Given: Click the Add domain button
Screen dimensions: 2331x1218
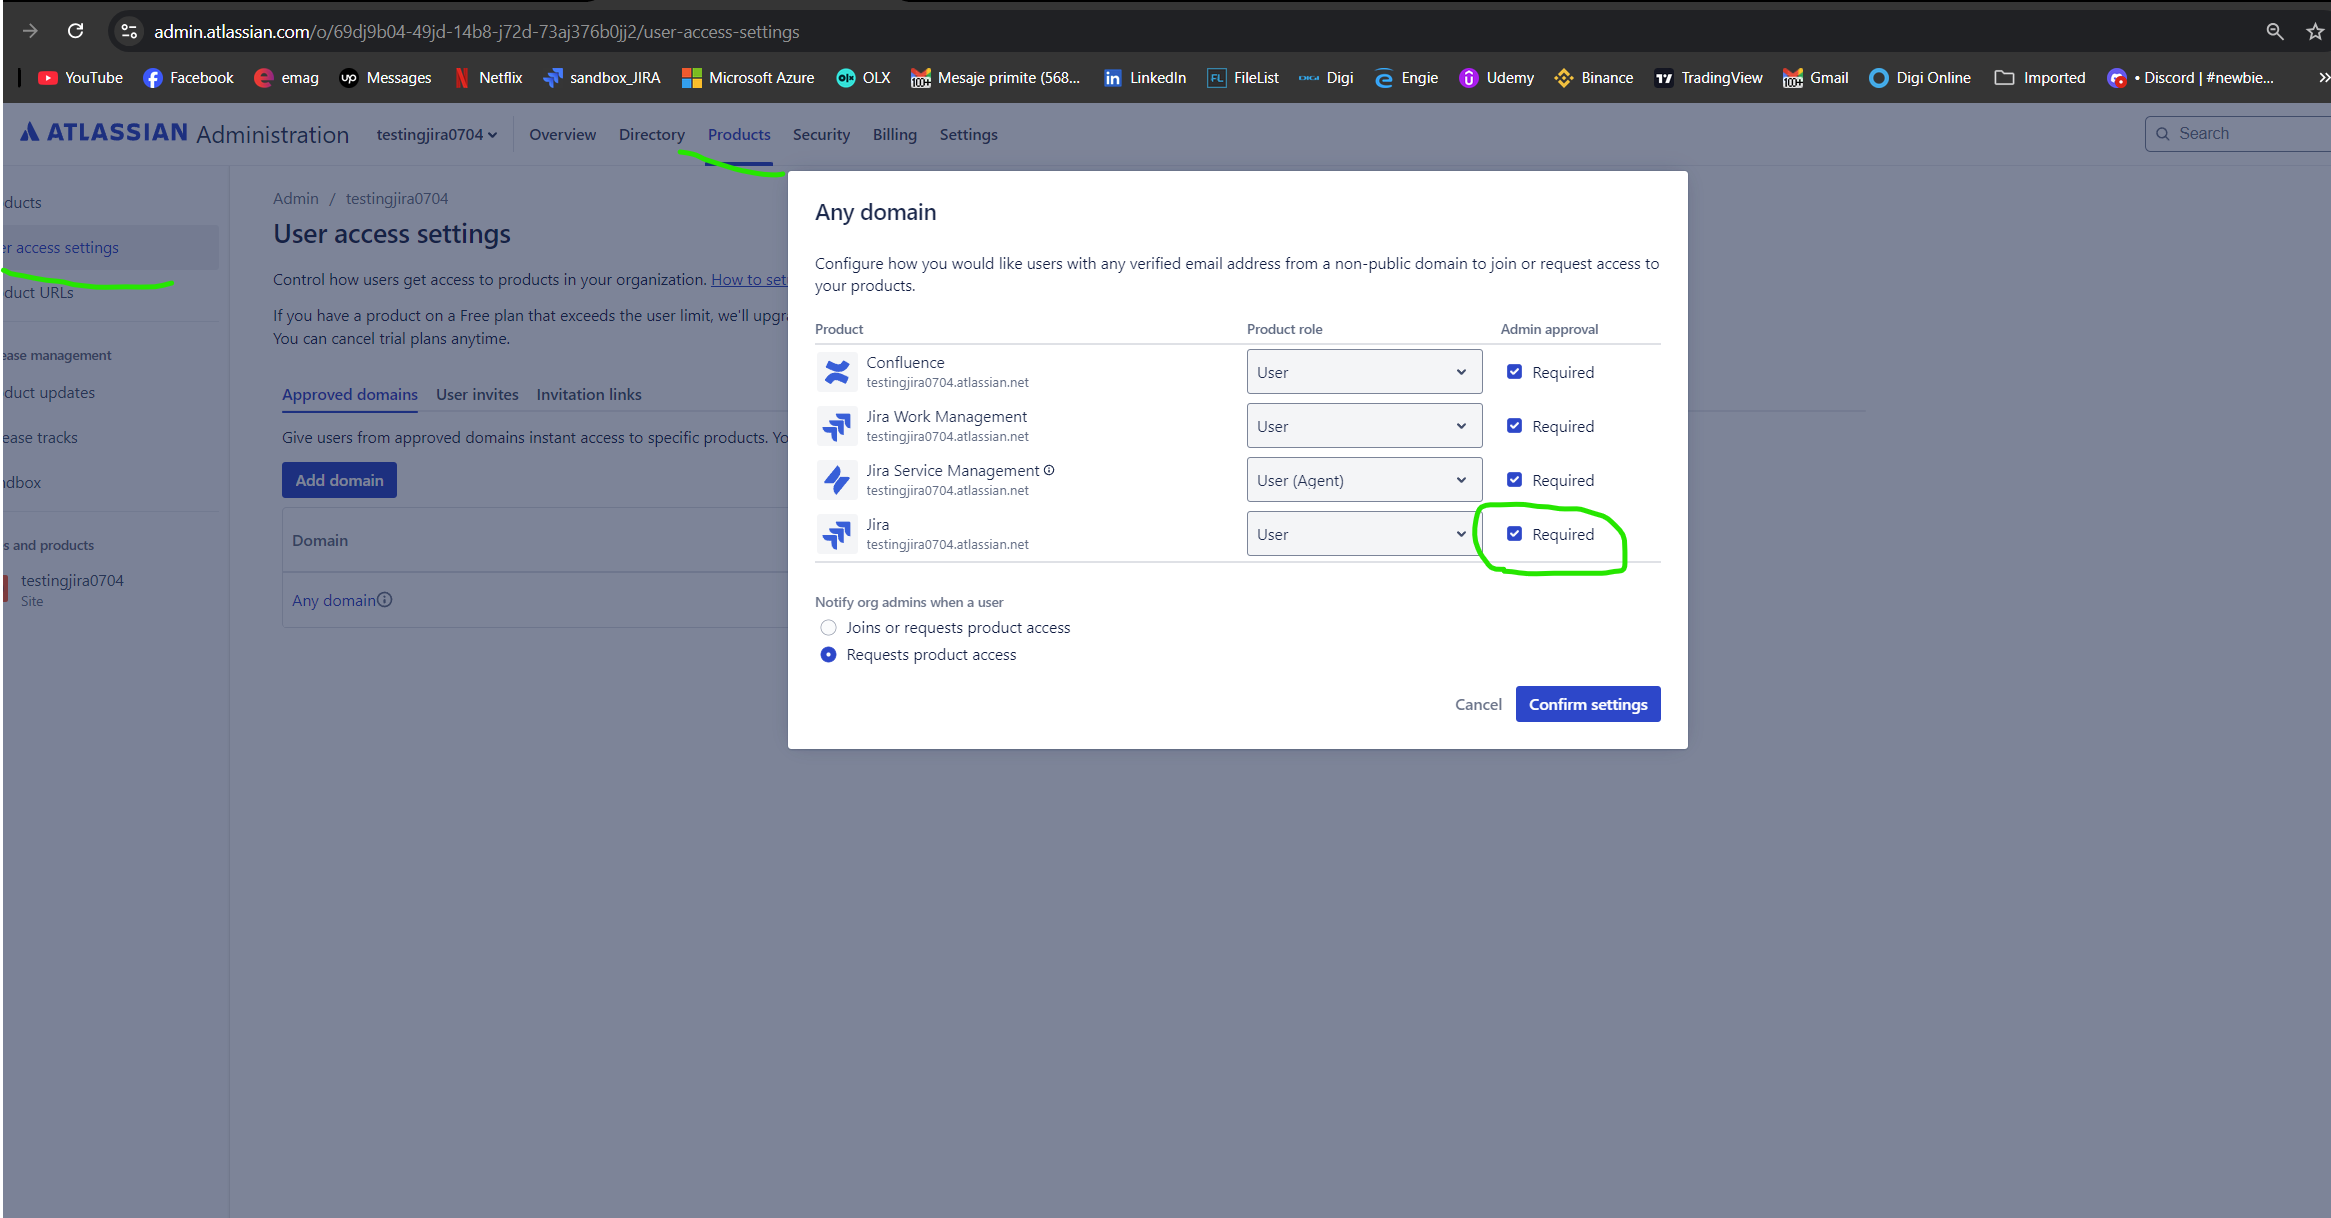Looking at the screenshot, I should (x=339, y=479).
